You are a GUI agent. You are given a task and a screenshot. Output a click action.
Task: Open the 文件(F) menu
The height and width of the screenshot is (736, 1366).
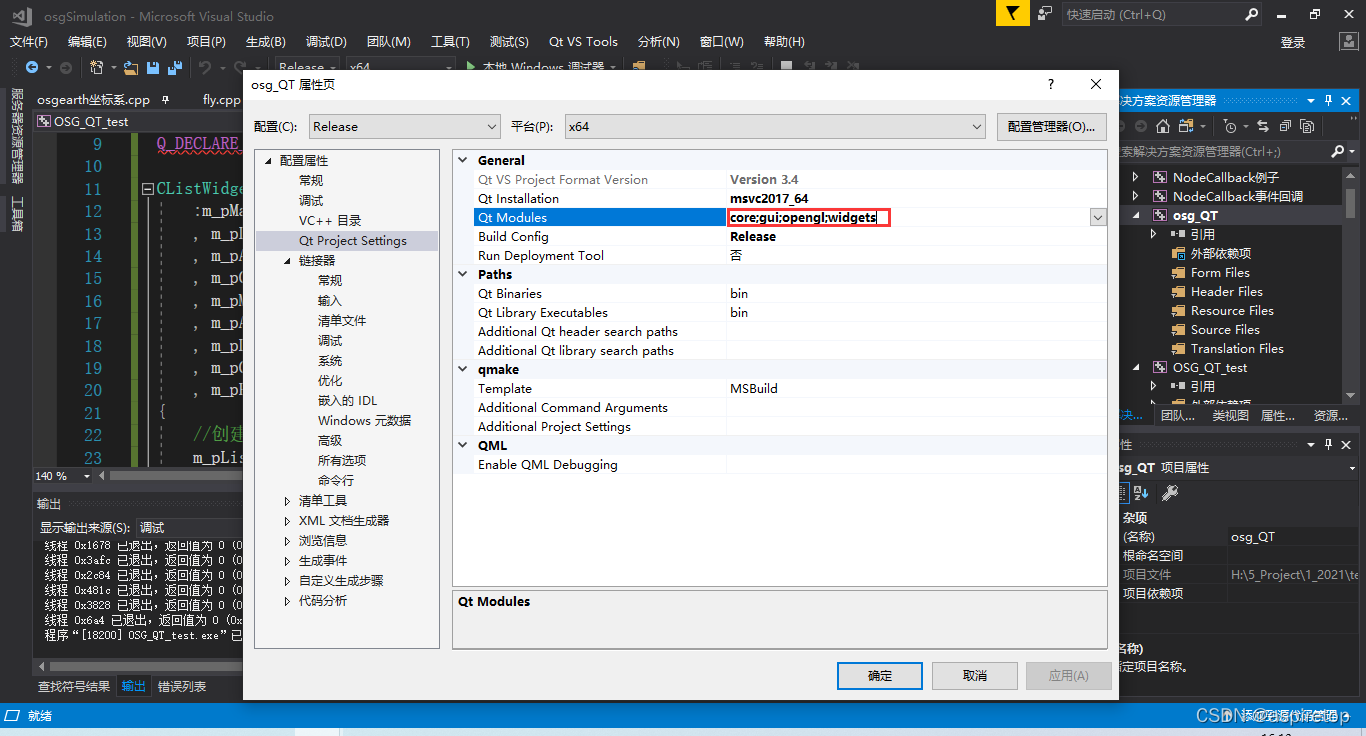(x=29, y=42)
